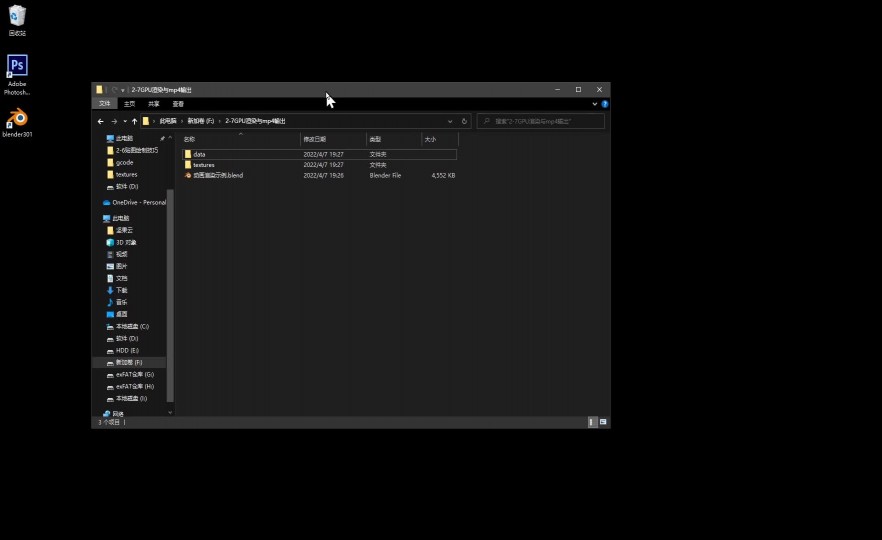Launch the blender301 desktop shortcut
Image resolution: width=882 pixels, height=540 pixels.
[x=17, y=123]
